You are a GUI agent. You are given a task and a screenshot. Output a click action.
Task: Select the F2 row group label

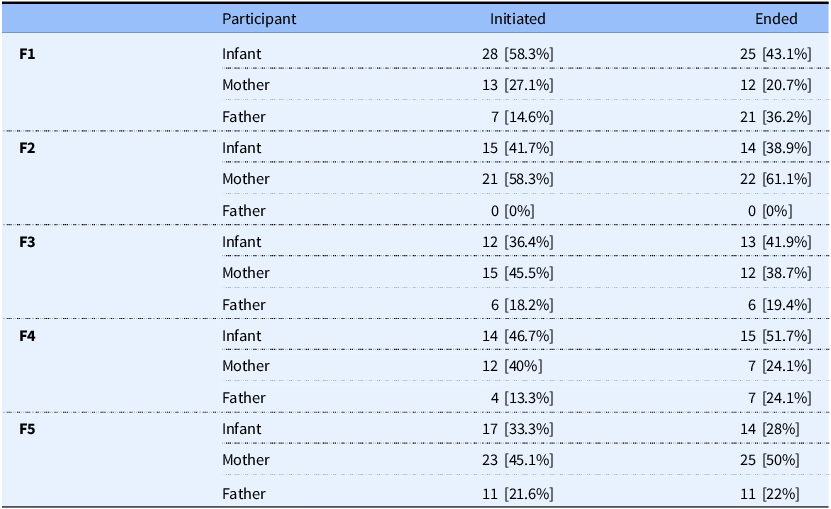coord(28,148)
